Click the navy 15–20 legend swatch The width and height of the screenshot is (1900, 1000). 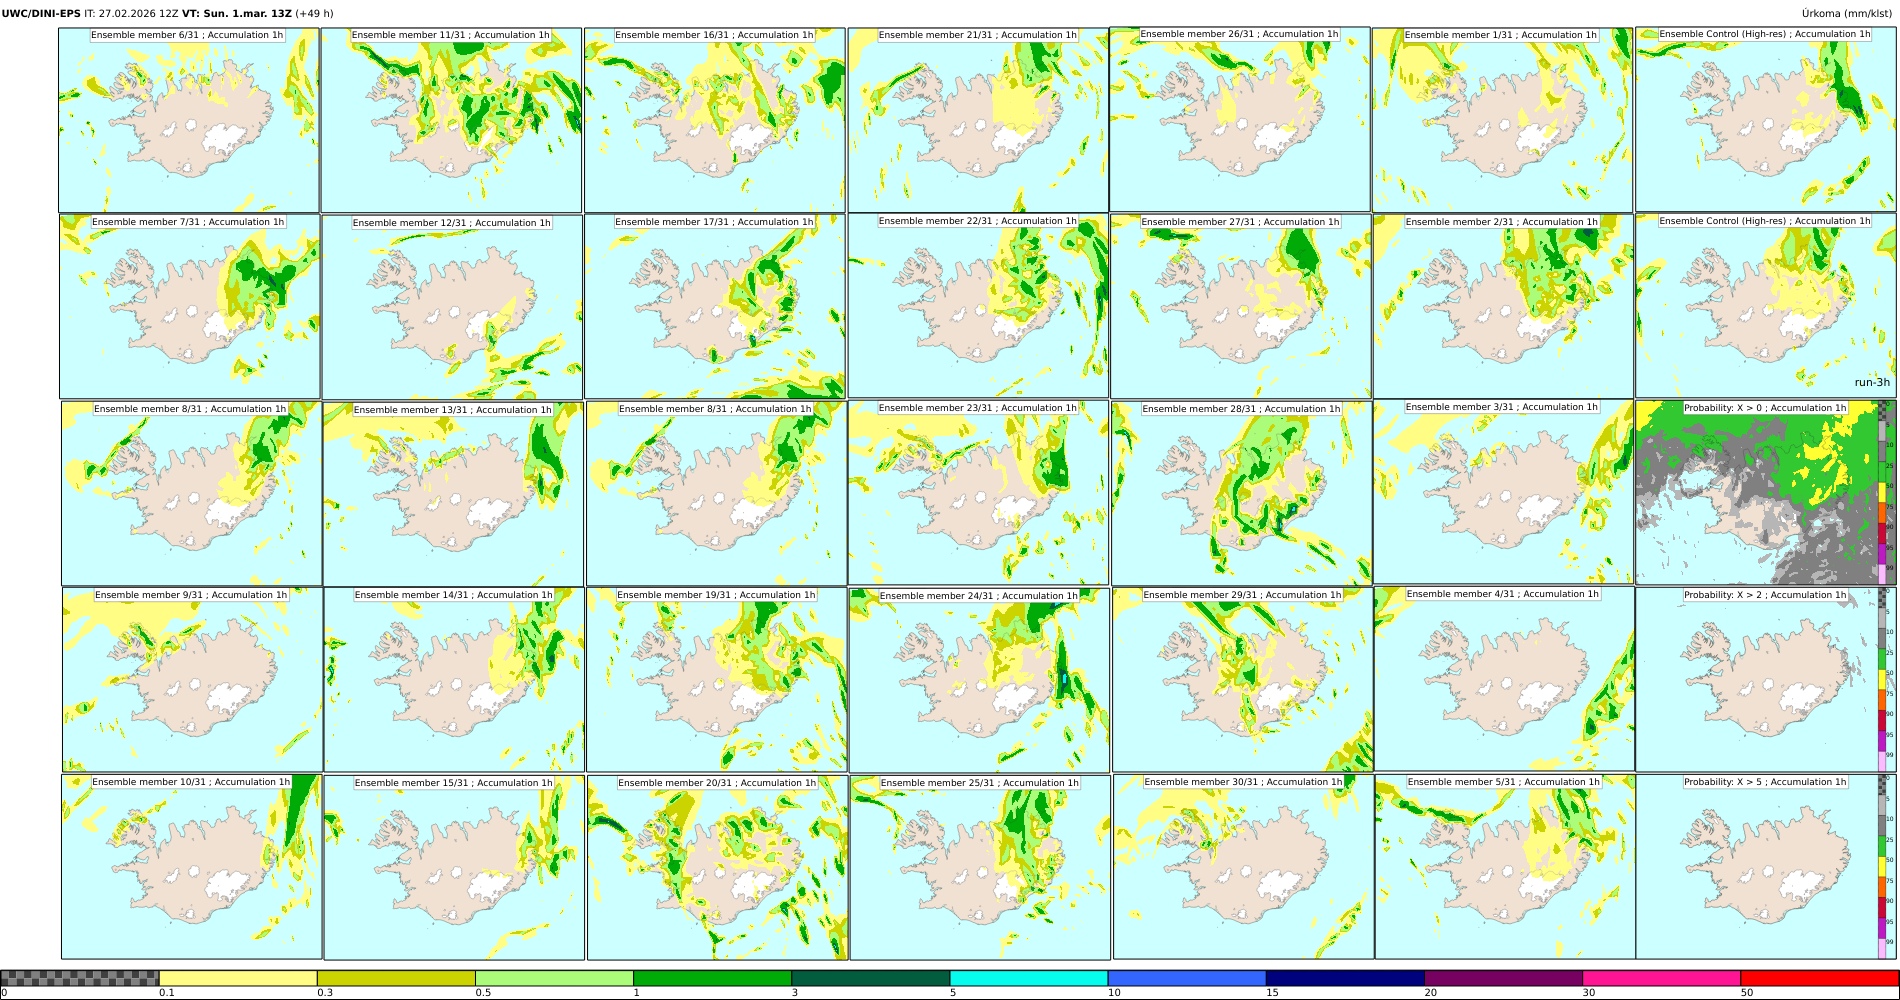[1345, 978]
